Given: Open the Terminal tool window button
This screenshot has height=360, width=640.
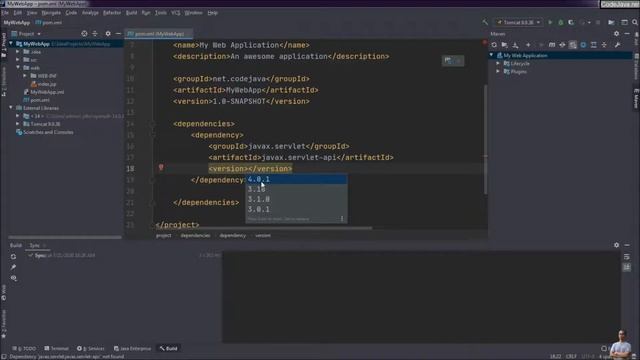Looking at the screenshot, I should coord(56,349).
